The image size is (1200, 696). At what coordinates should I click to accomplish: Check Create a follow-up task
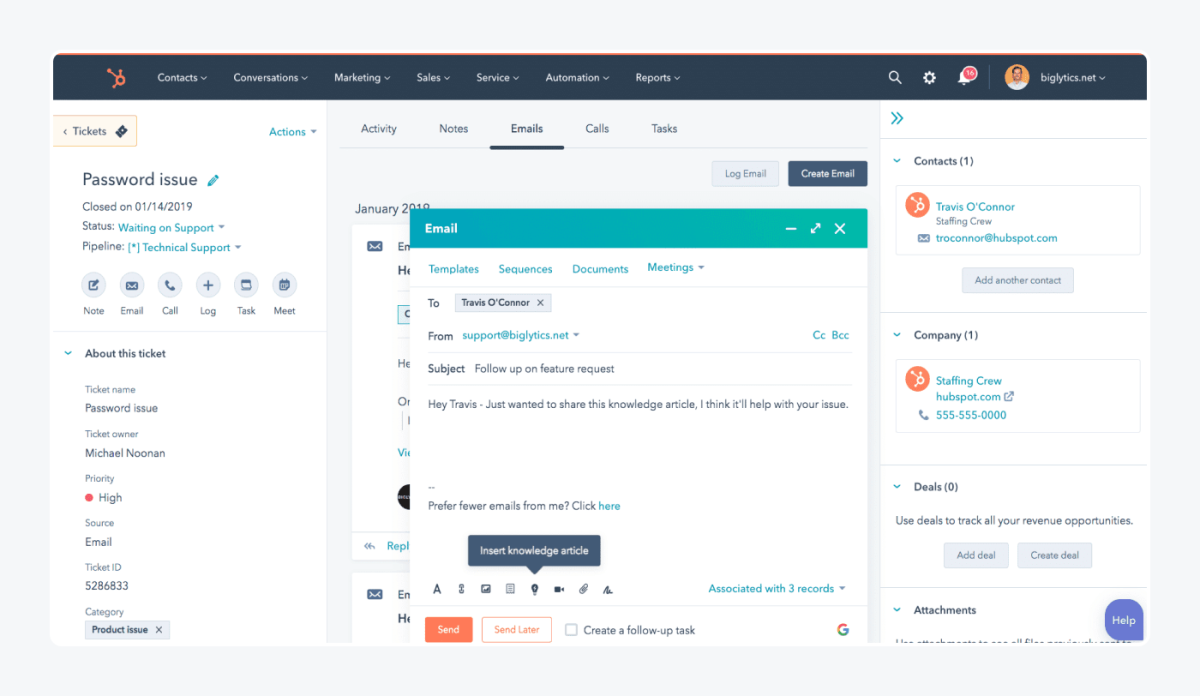[x=571, y=629]
